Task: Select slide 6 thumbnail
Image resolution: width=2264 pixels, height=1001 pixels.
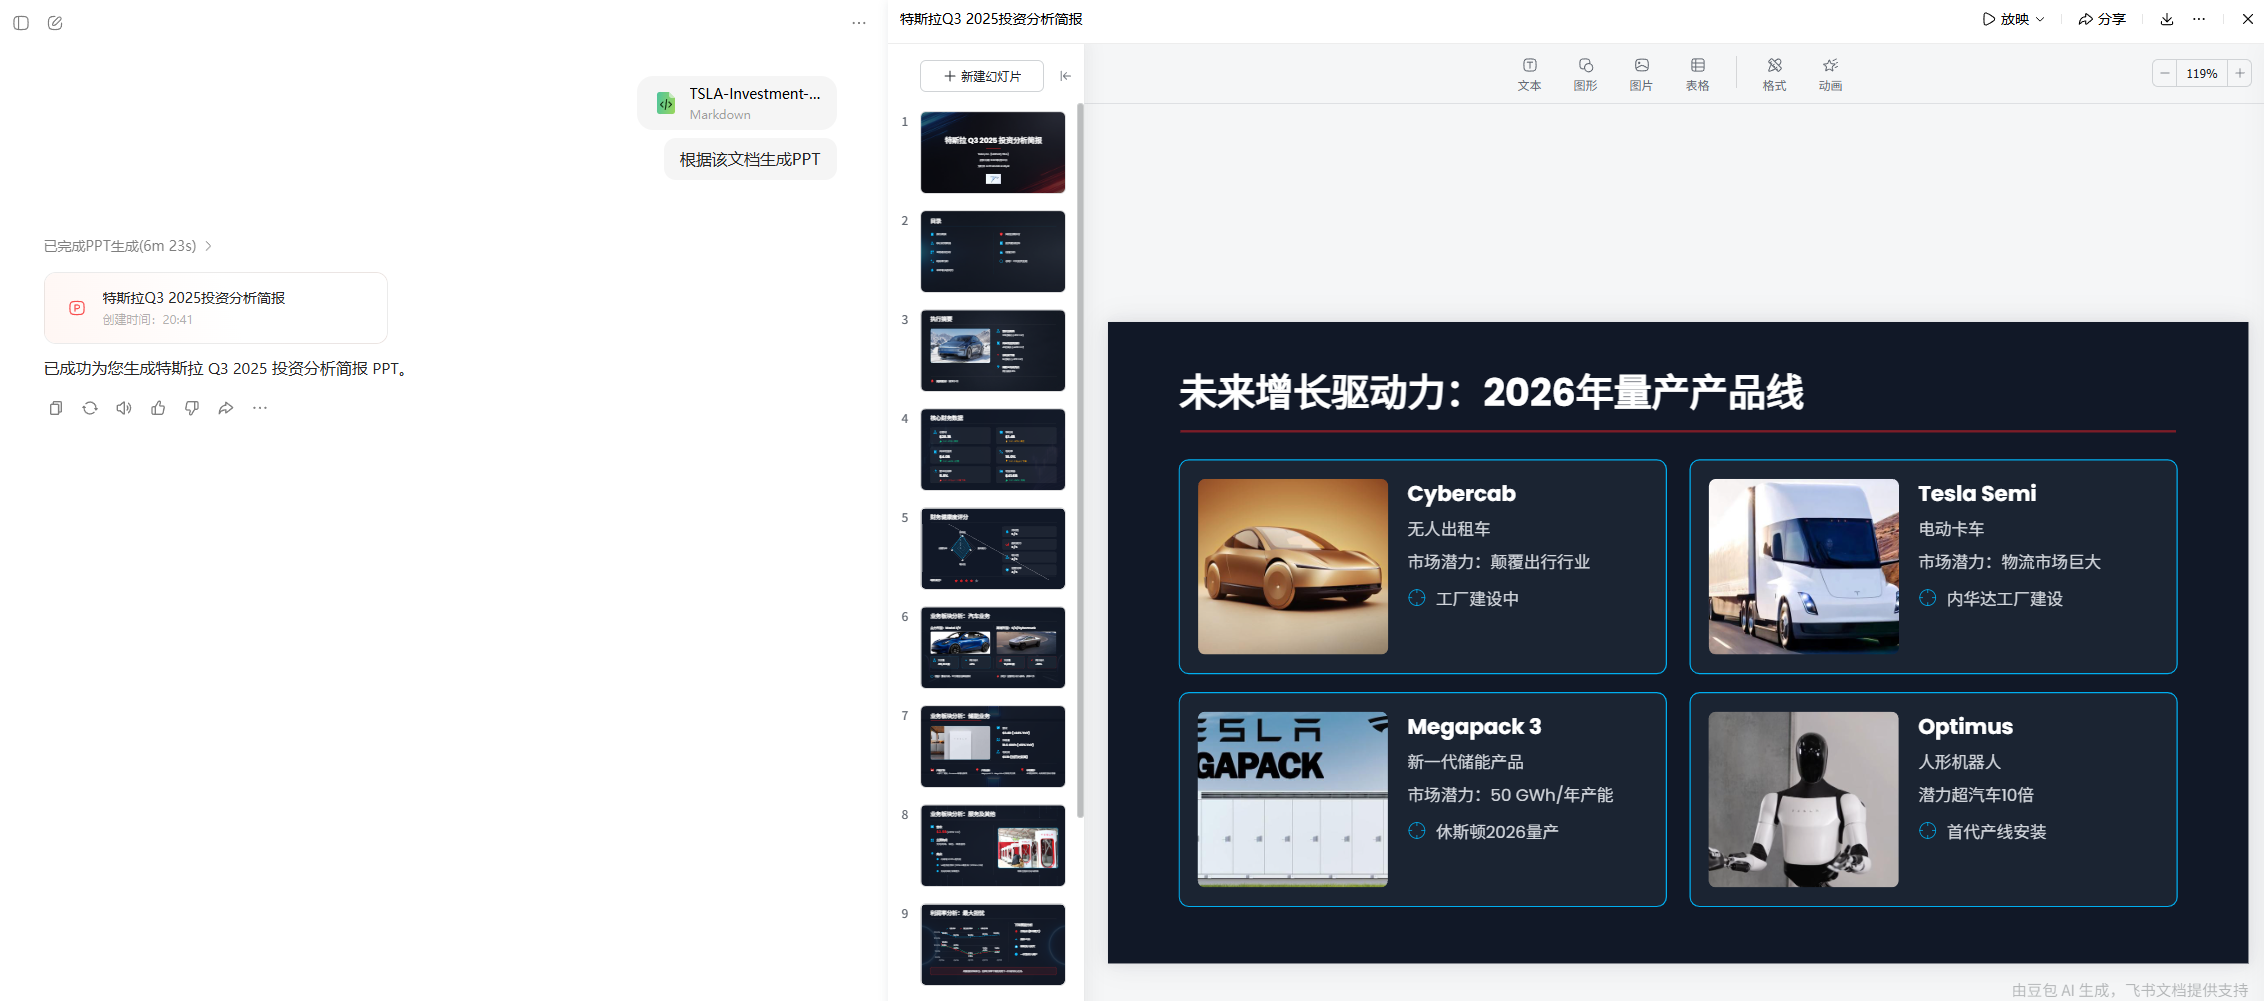Action: (x=992, y=647)
